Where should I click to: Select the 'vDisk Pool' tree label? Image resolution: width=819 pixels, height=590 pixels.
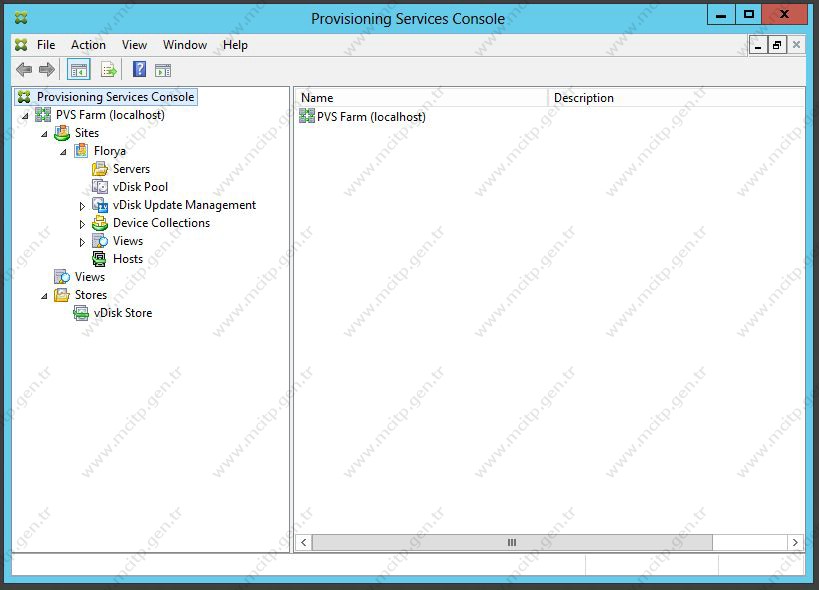pyautogui.click(x=140, y=186)
